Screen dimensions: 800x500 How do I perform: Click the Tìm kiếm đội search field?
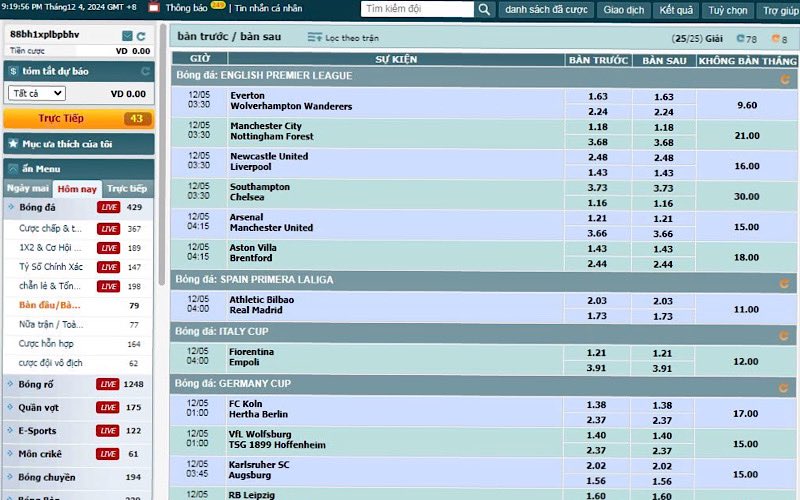(414, 10)
